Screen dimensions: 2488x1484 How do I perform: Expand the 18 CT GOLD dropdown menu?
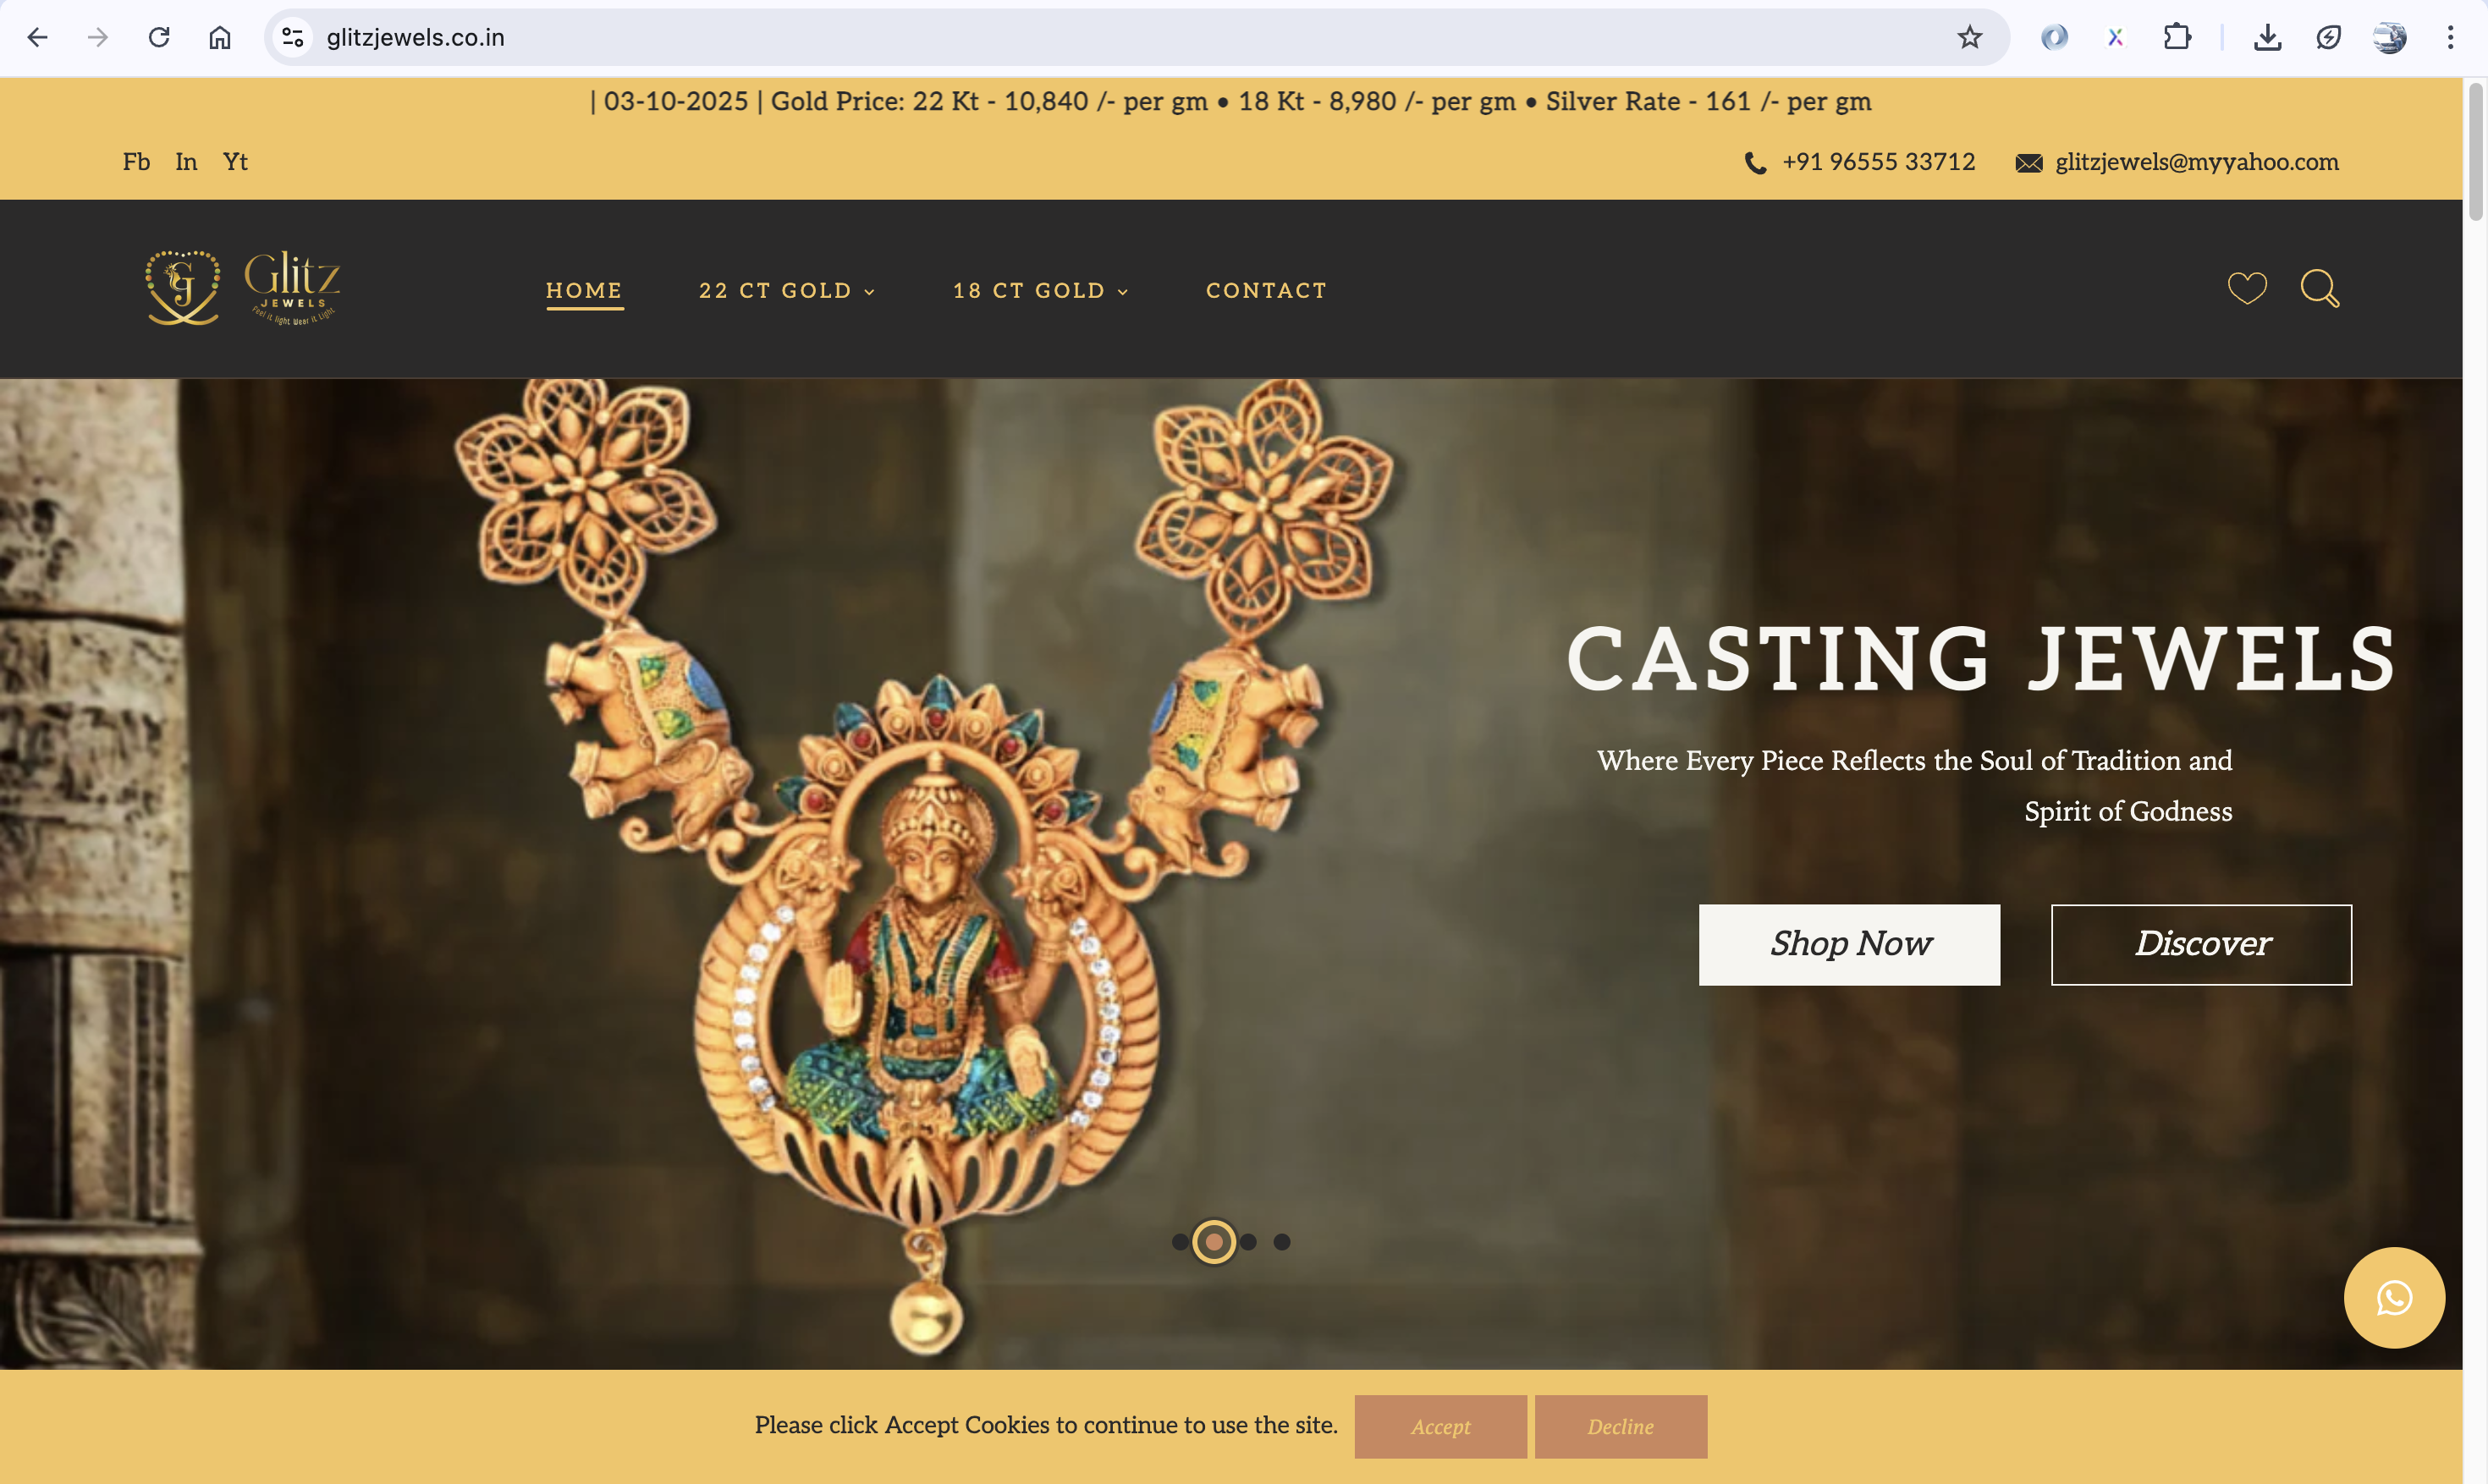coord(1040,291)
